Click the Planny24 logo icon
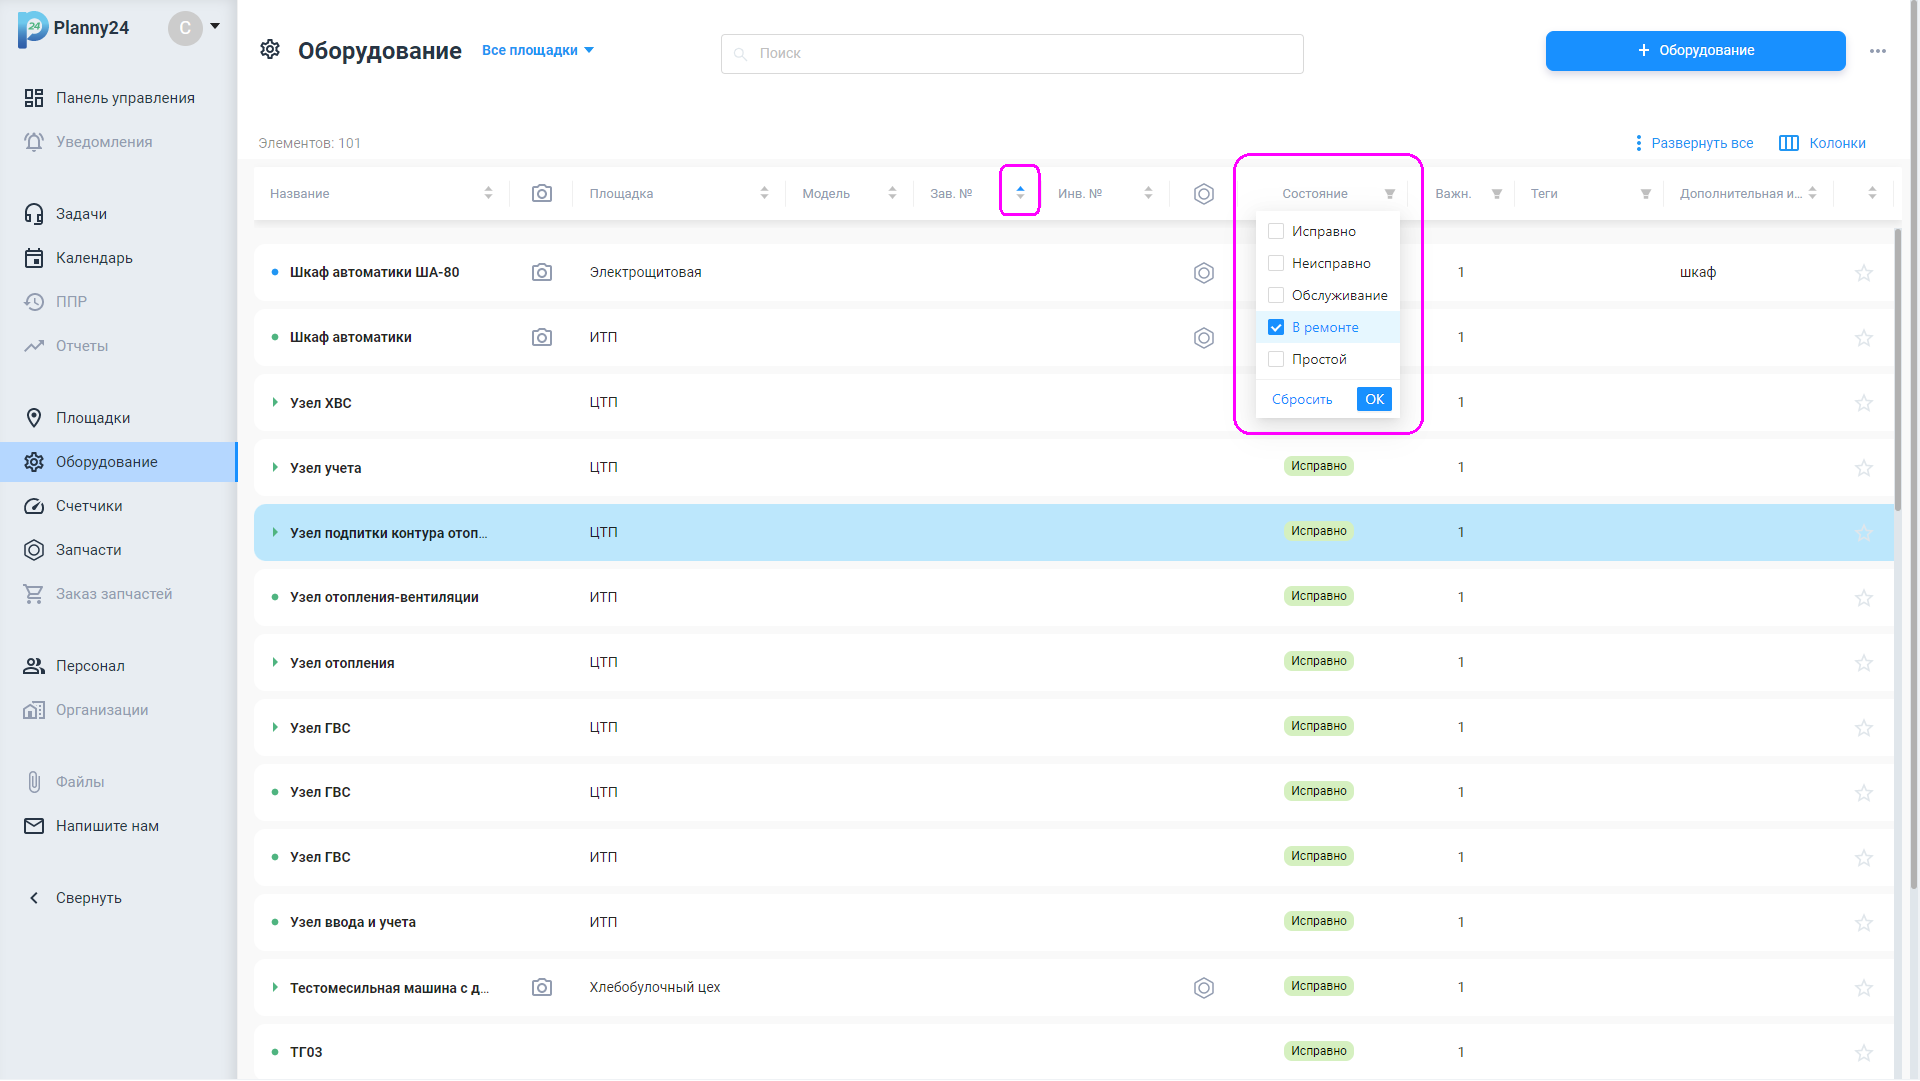Screen dimensions: 1920x1081 coord(33,28)
